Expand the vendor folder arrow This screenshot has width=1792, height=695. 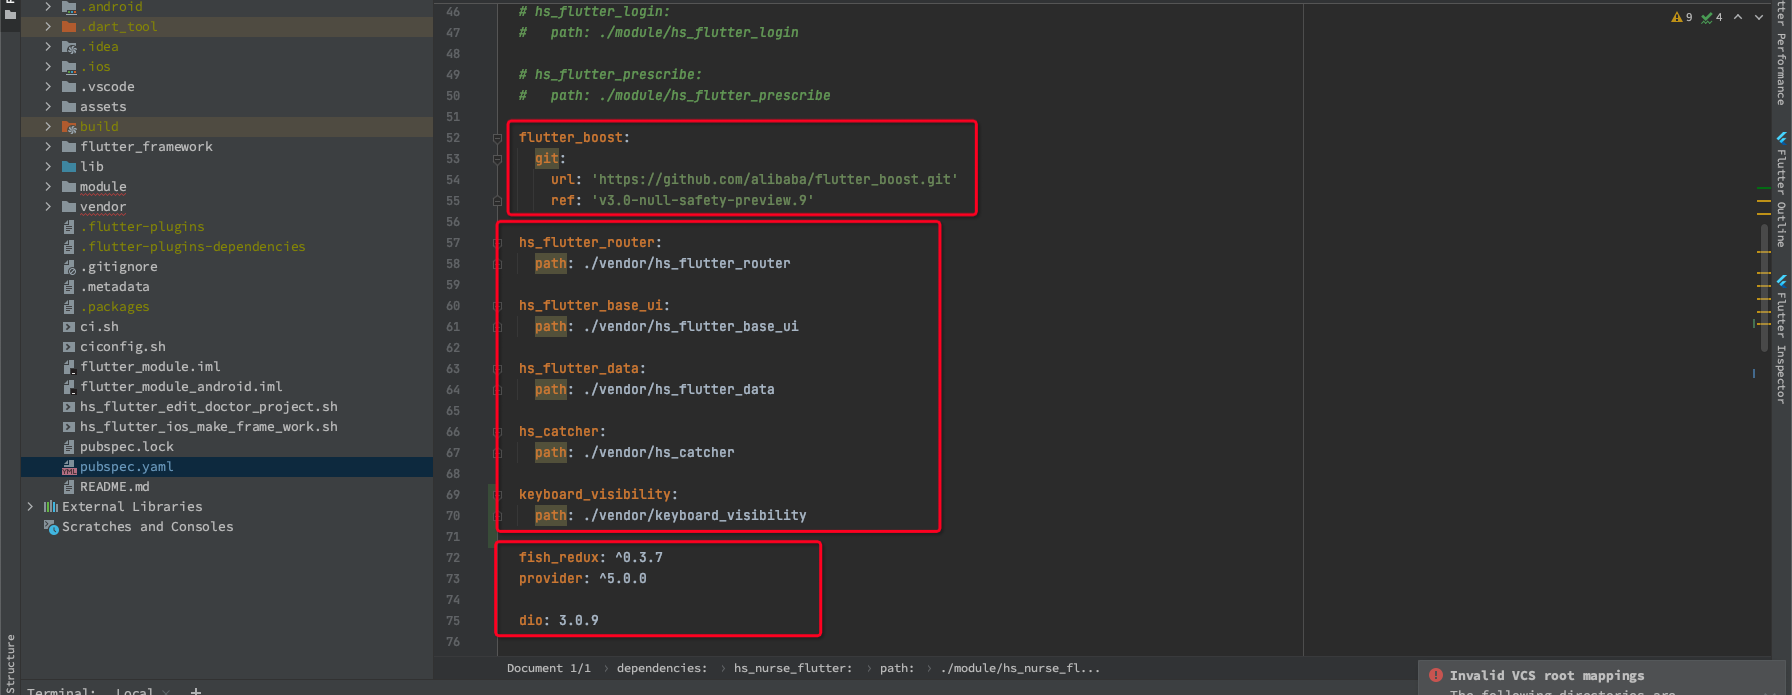point(48,207)
